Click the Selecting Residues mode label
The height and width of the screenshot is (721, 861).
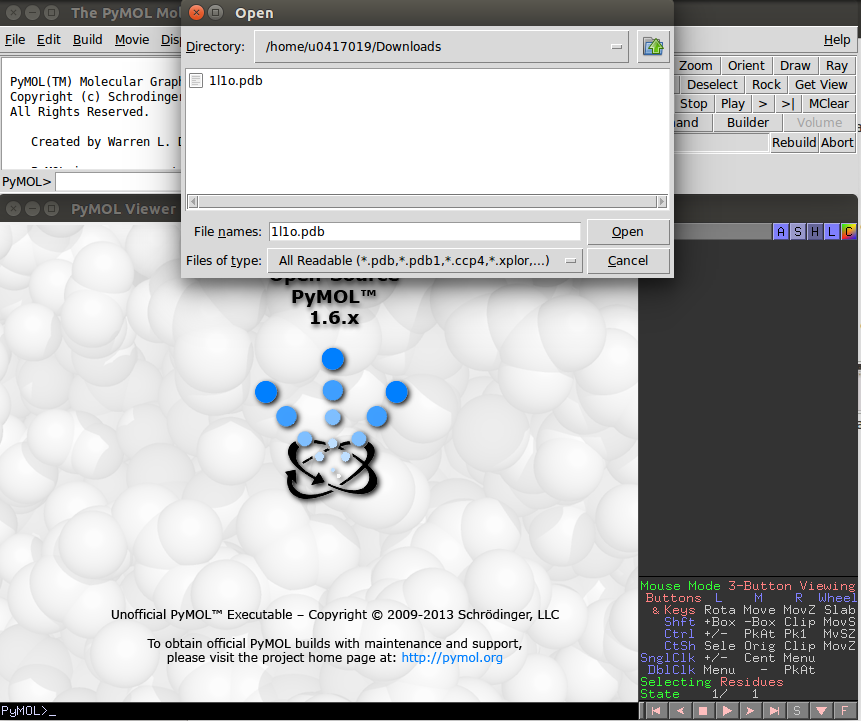point(712,682)
